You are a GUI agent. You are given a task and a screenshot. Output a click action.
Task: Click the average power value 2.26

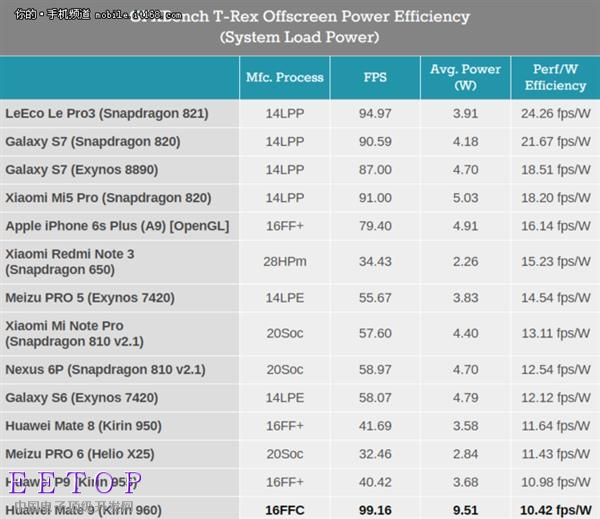(465, 261)
